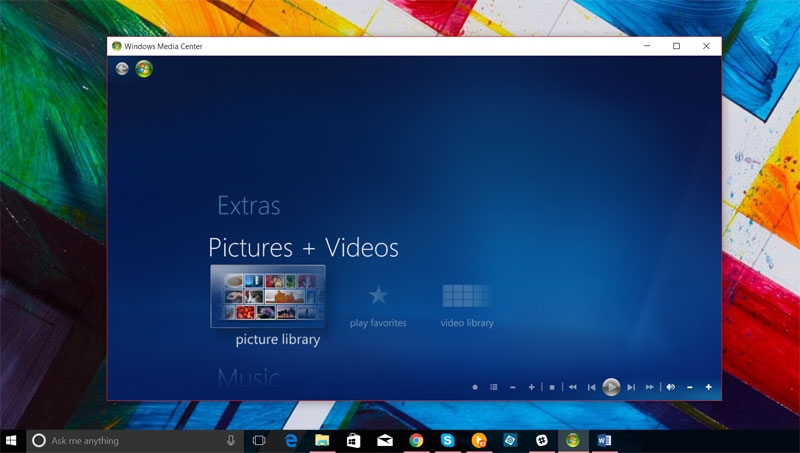Image resolution: width=800 pixels, height=453 pixels.
Task: Click the record button
Action: coord(475,387)
